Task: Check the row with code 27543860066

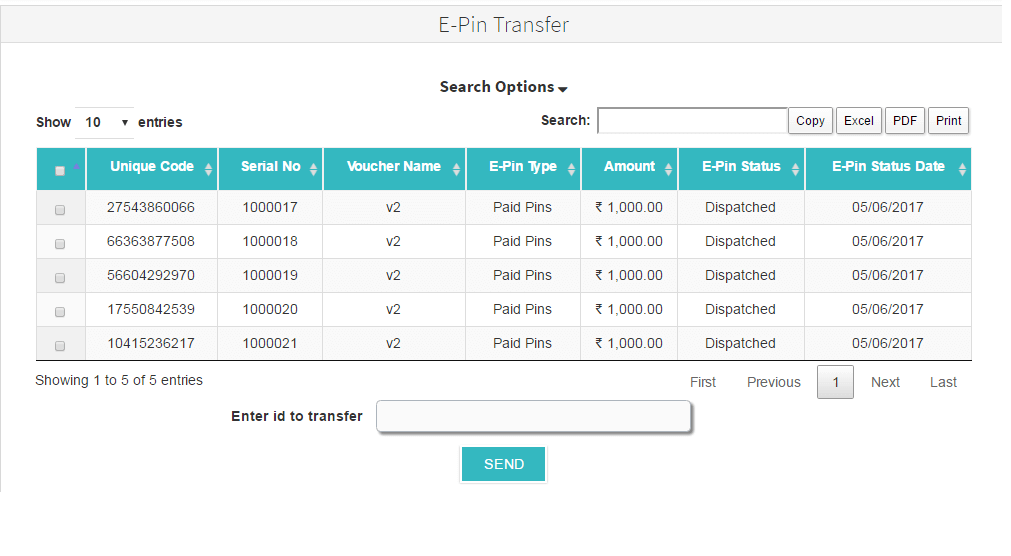Action: coord(60,210)
